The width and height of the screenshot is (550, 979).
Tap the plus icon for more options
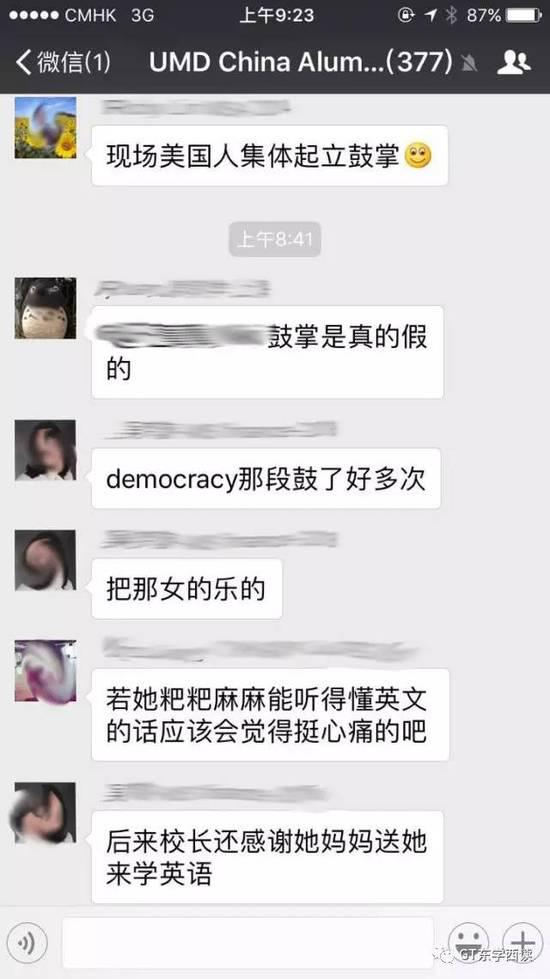(523, 942)
